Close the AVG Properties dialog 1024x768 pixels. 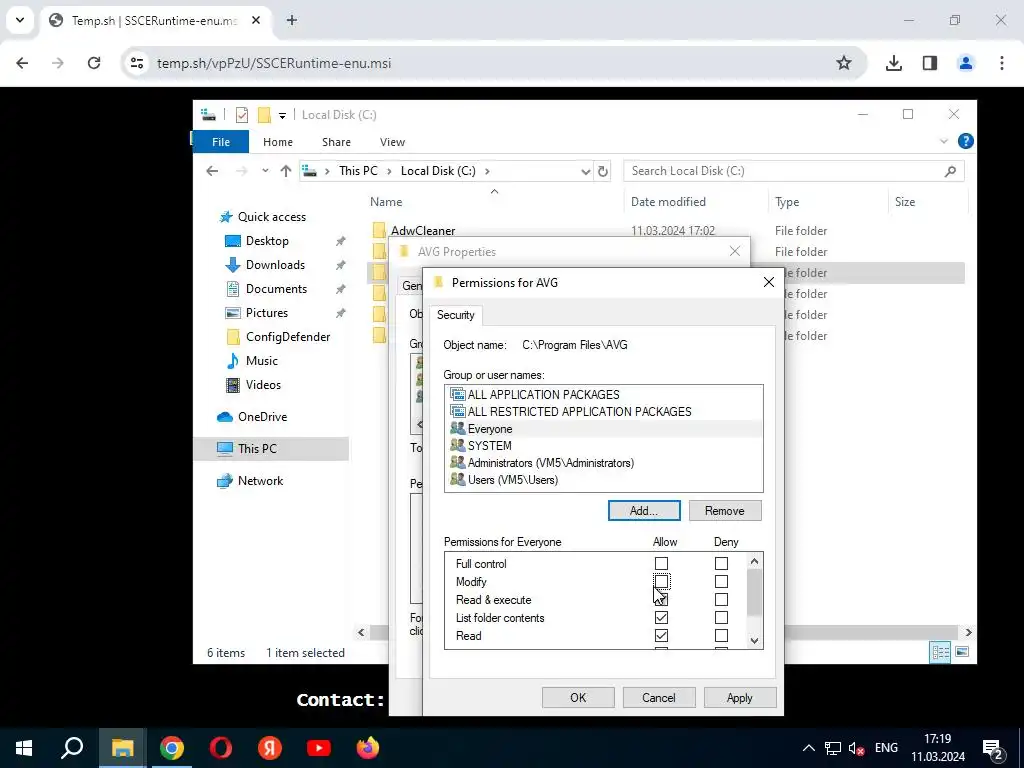pyautogui.click(x=735, y=251)
